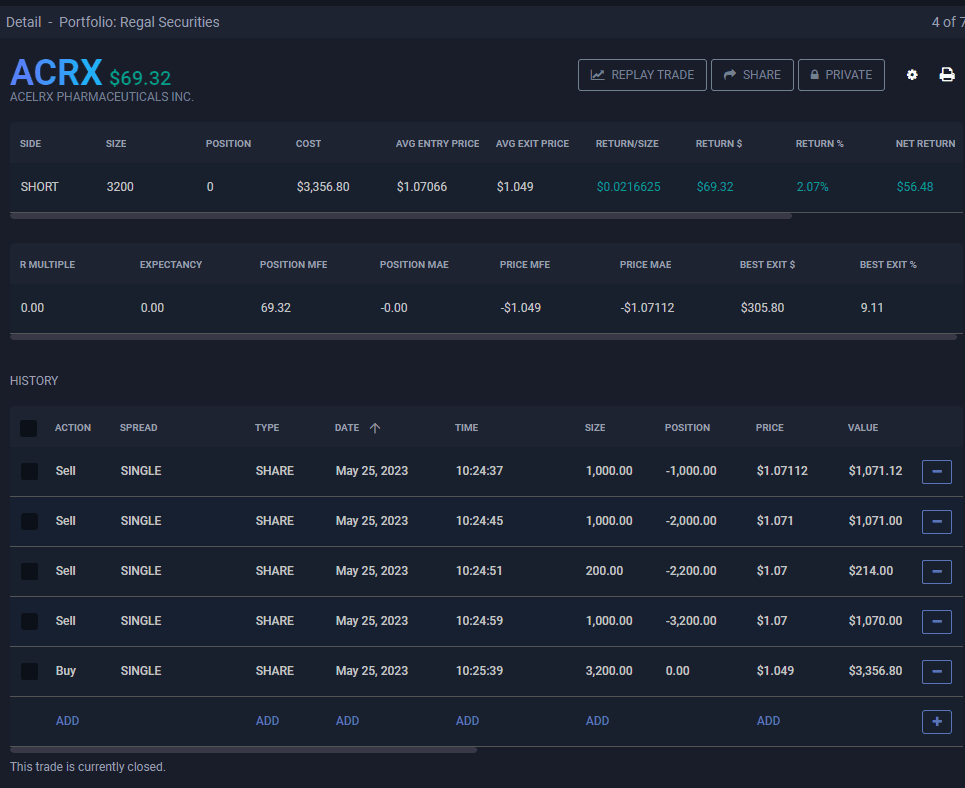Click the Replay Trade button
This screenshot has width=965, height=788.
click(642, 75)
